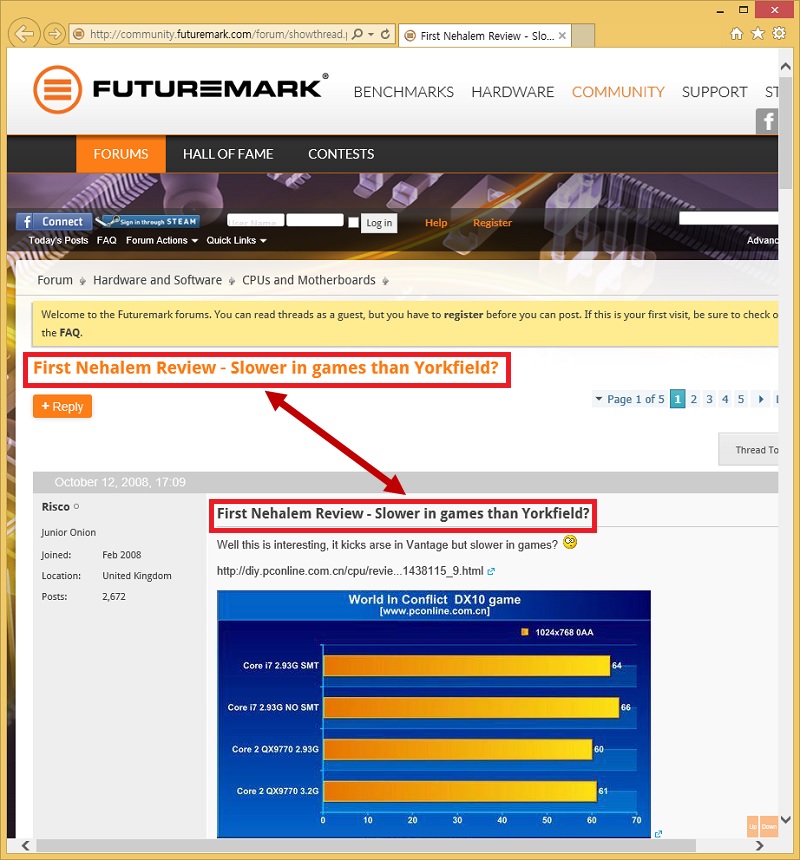Click vertical scrollbar up arrow
The height and width of the screenshot is (860, 800).
pos(785,66)
